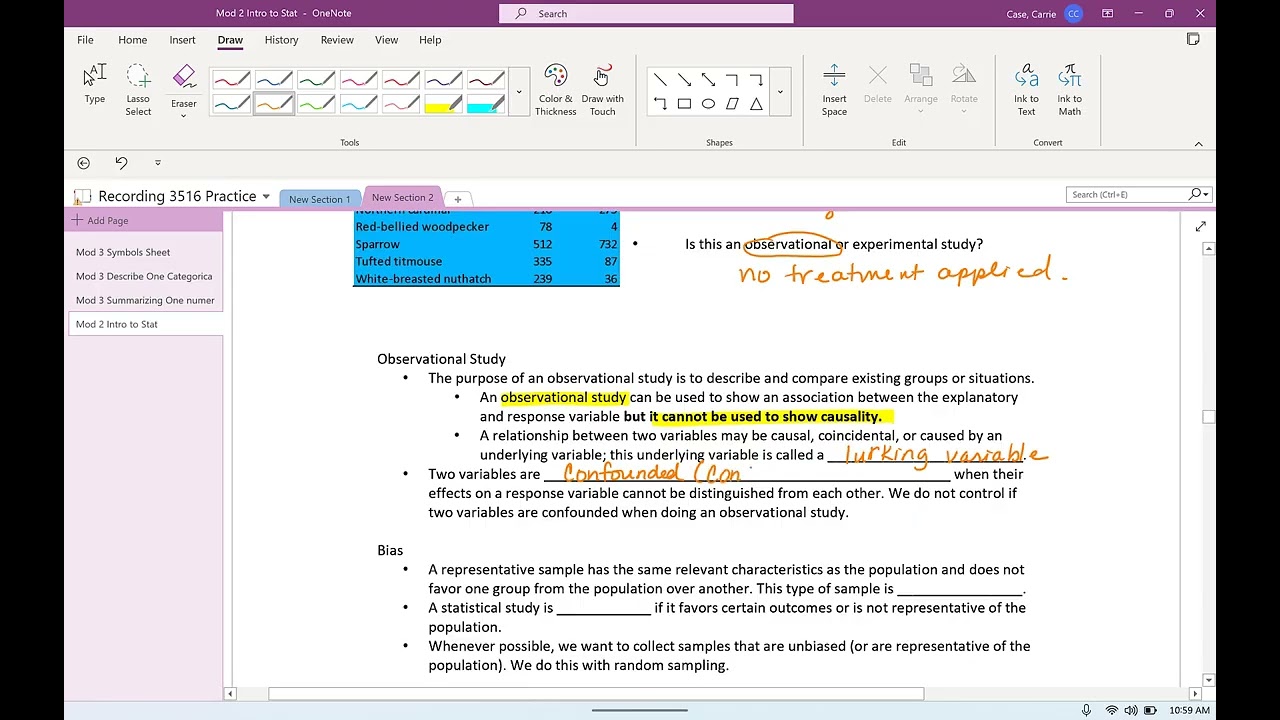Click the Insert Space tool

[834, 90]
